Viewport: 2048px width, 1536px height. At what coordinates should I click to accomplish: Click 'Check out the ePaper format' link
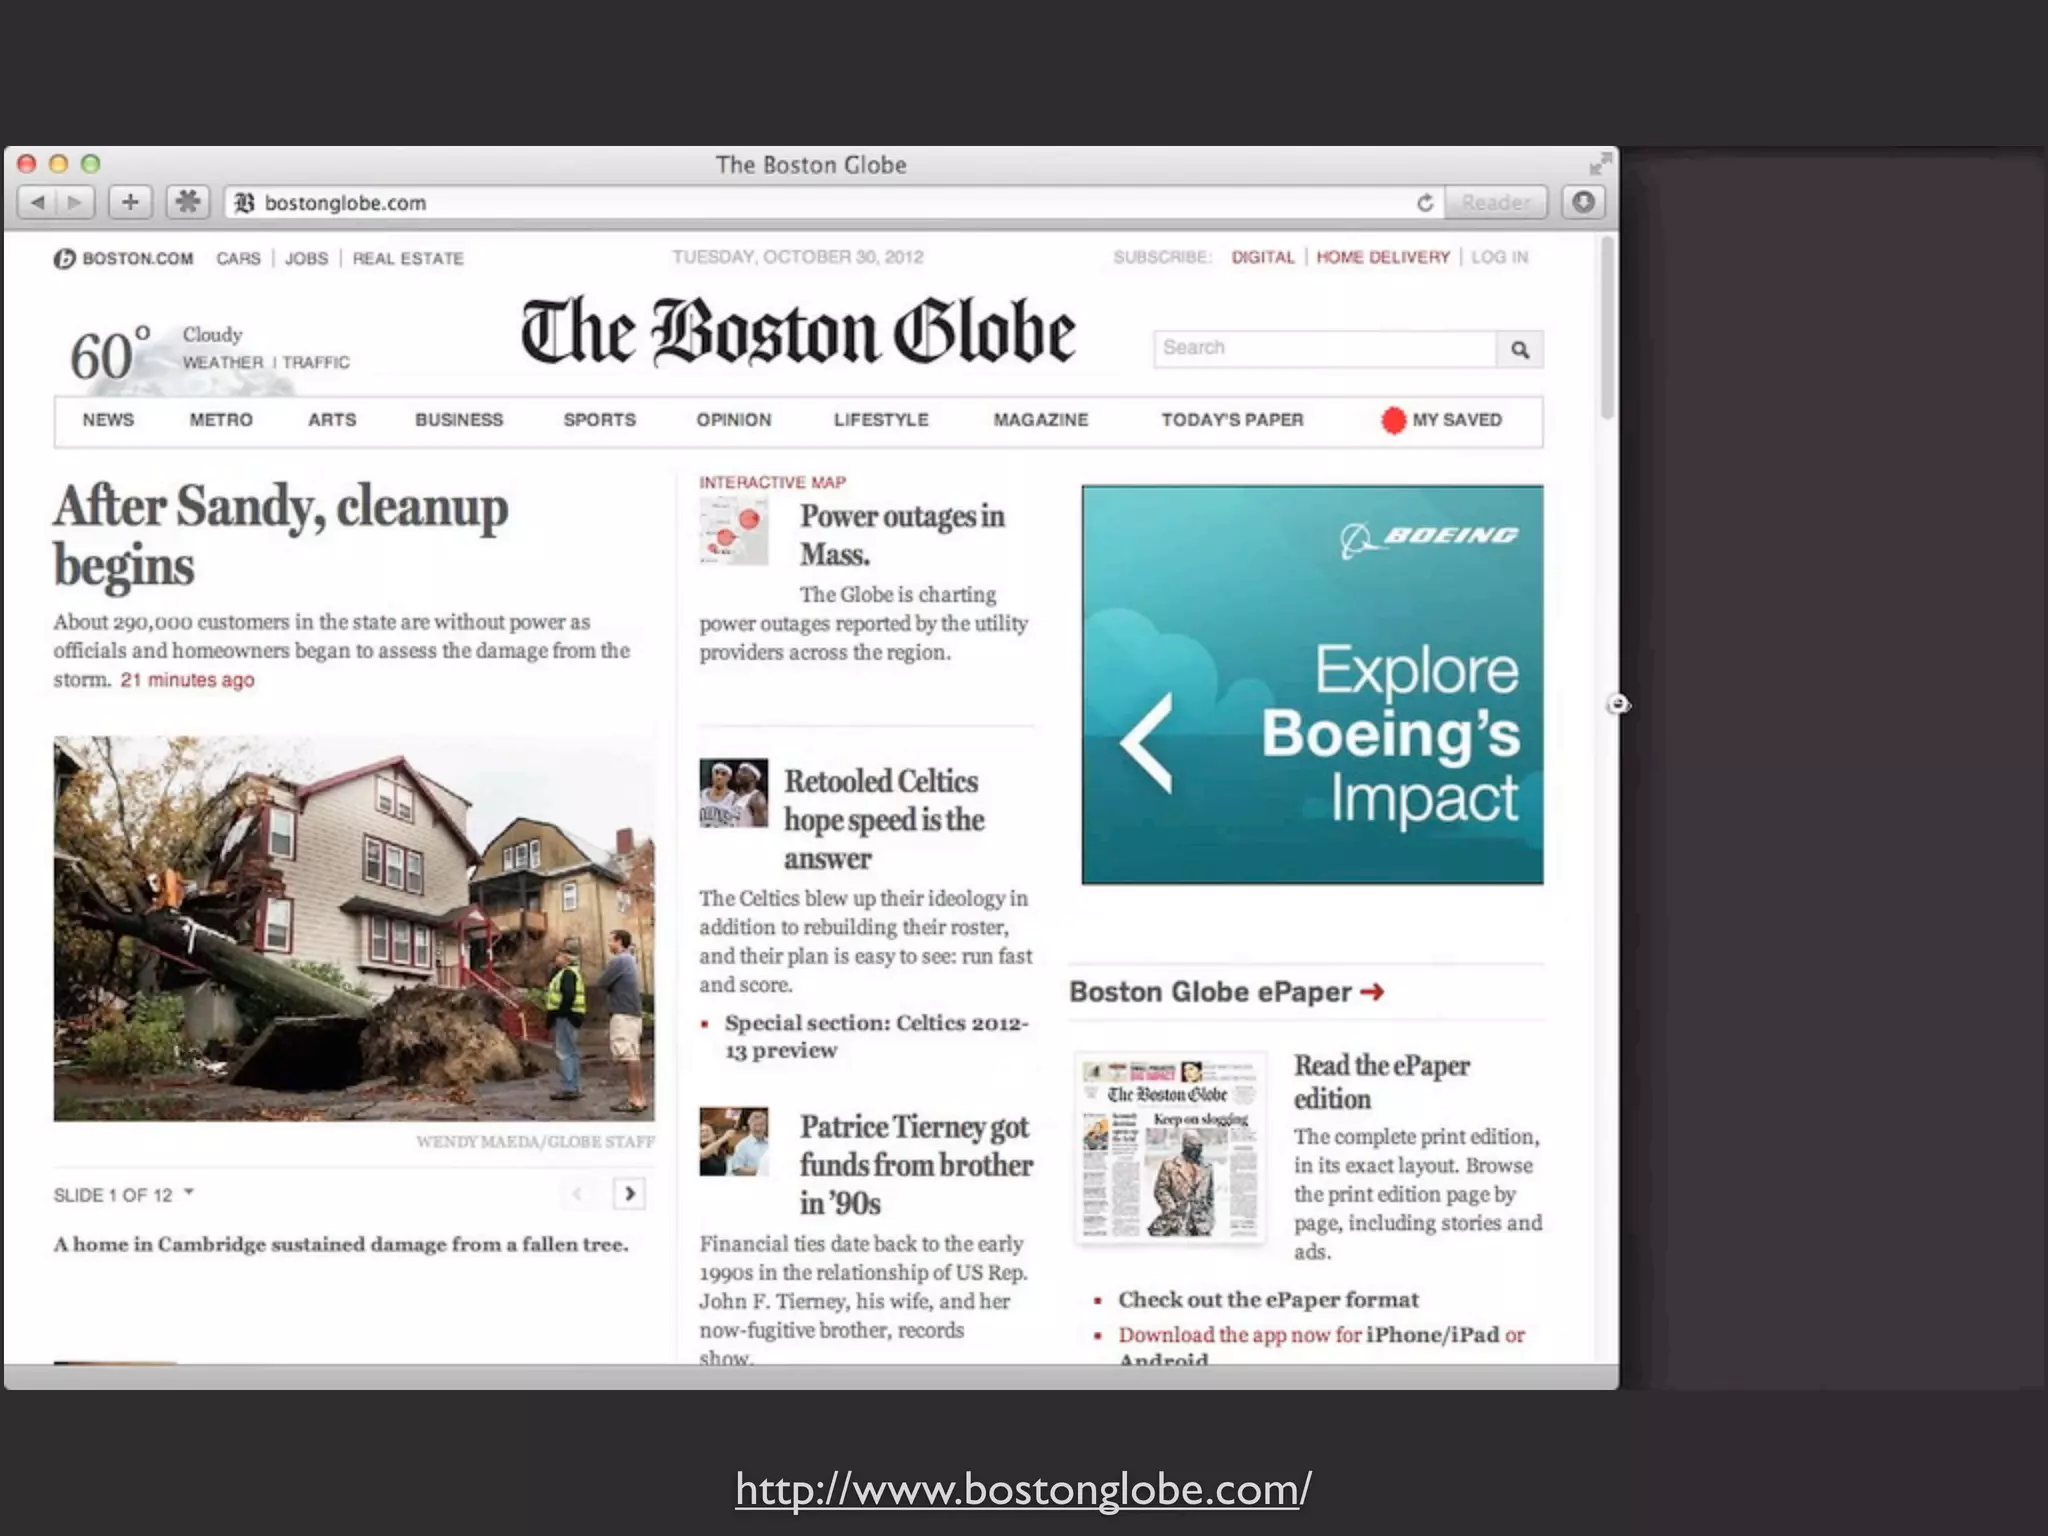pos(1268,1299)
